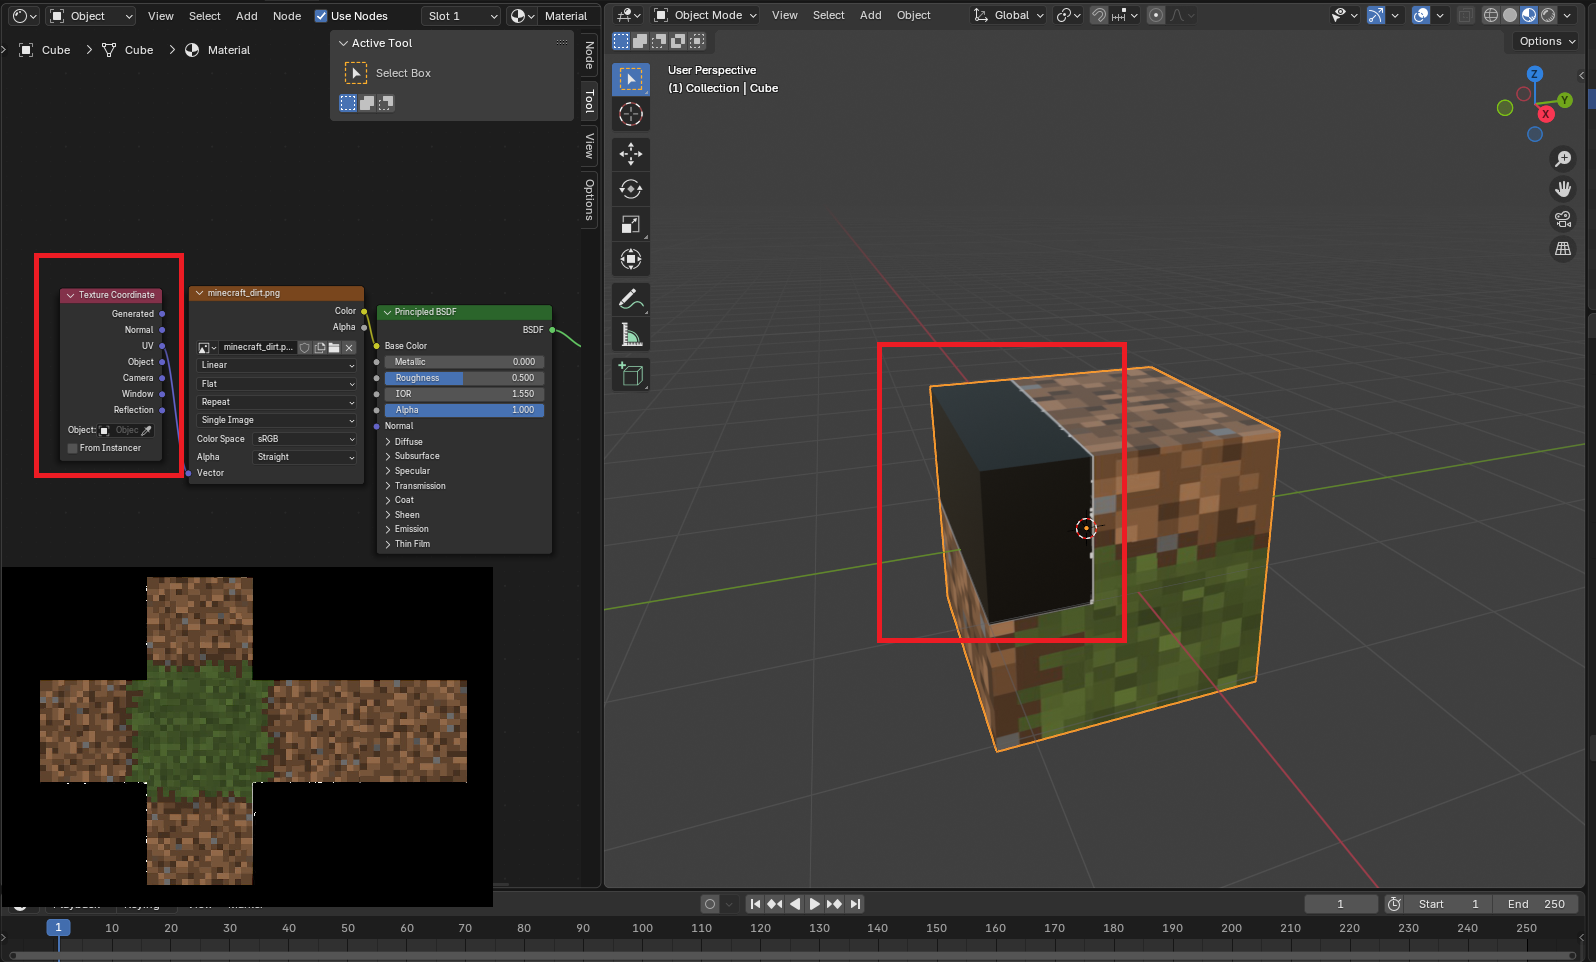Click the new image copy icon
Viewport: 1596px width, 962px height.
[320, 348]
